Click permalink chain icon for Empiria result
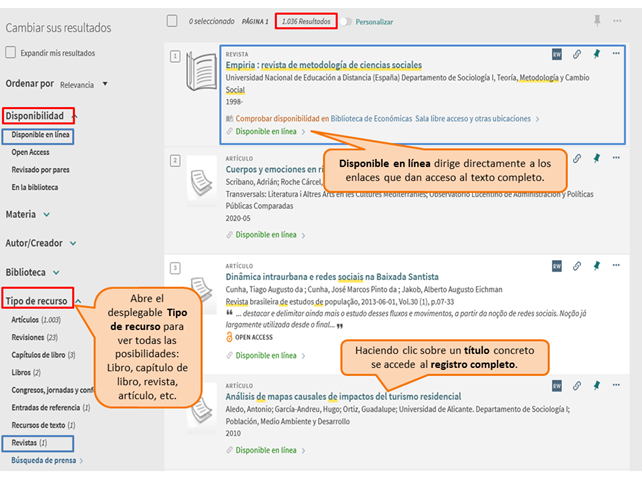The width and height of the screenshot is (642, 479). (576, 54)
